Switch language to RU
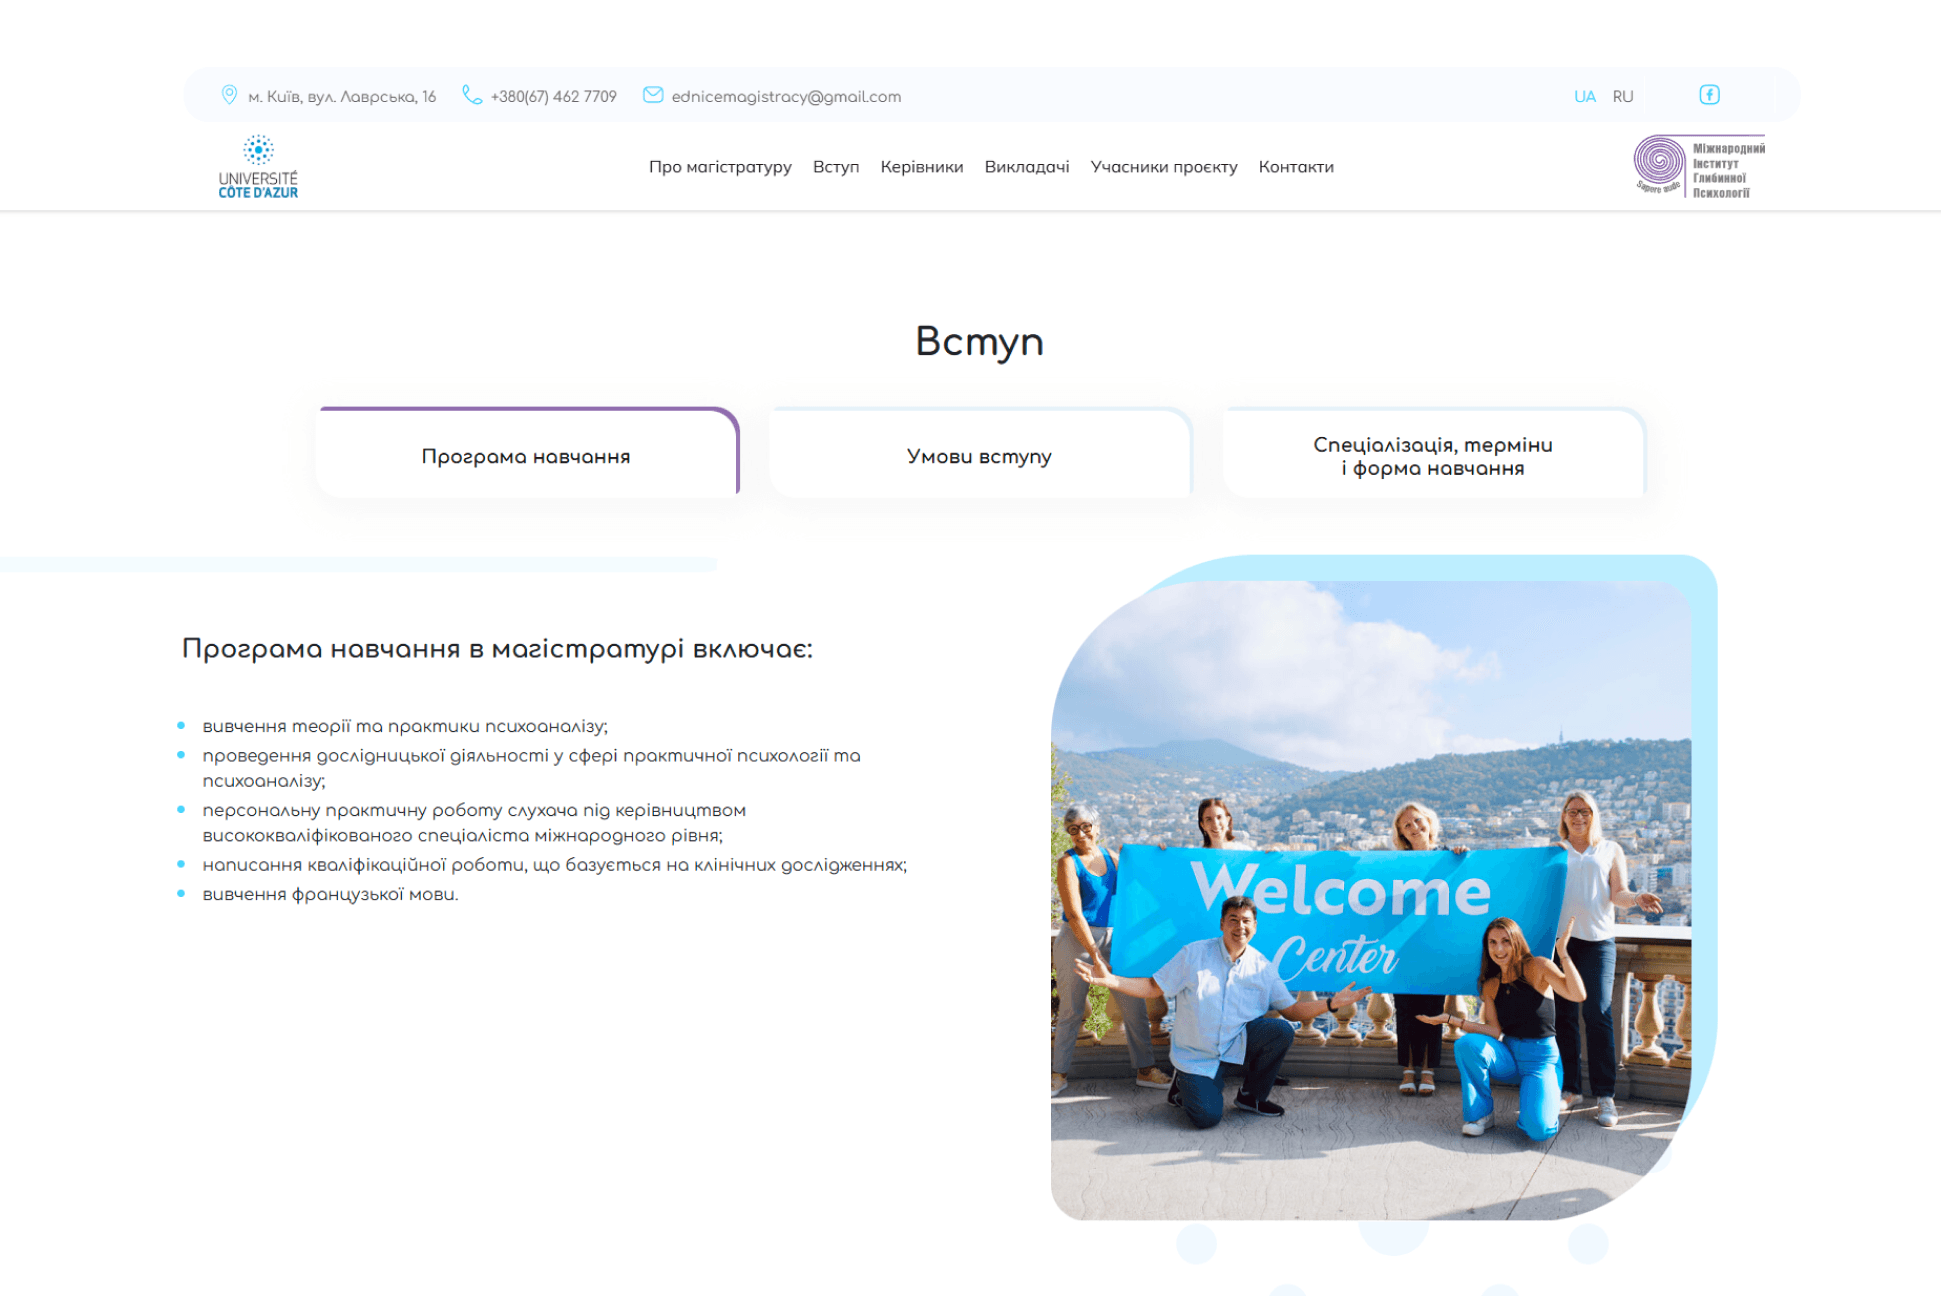Image resolution: width=1941 pixels, height=1296 pixels. tap(1622, 97)
